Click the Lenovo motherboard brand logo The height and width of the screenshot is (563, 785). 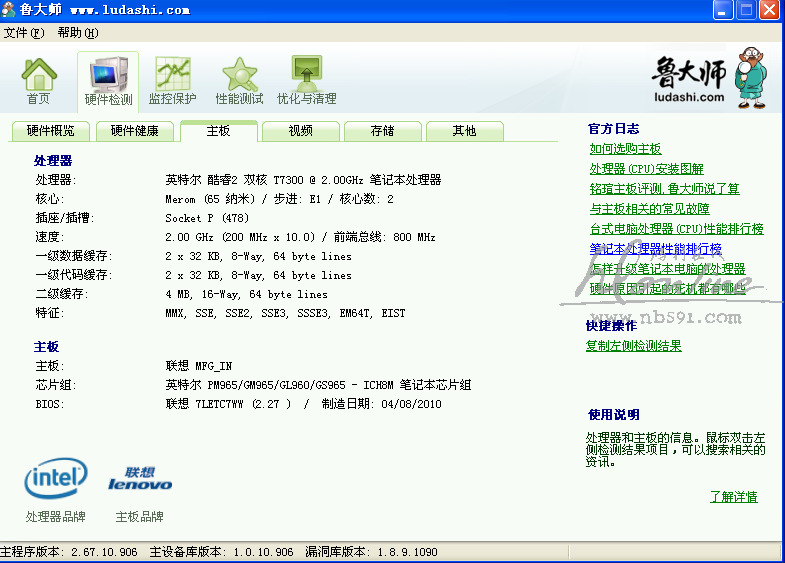point(140,479)
